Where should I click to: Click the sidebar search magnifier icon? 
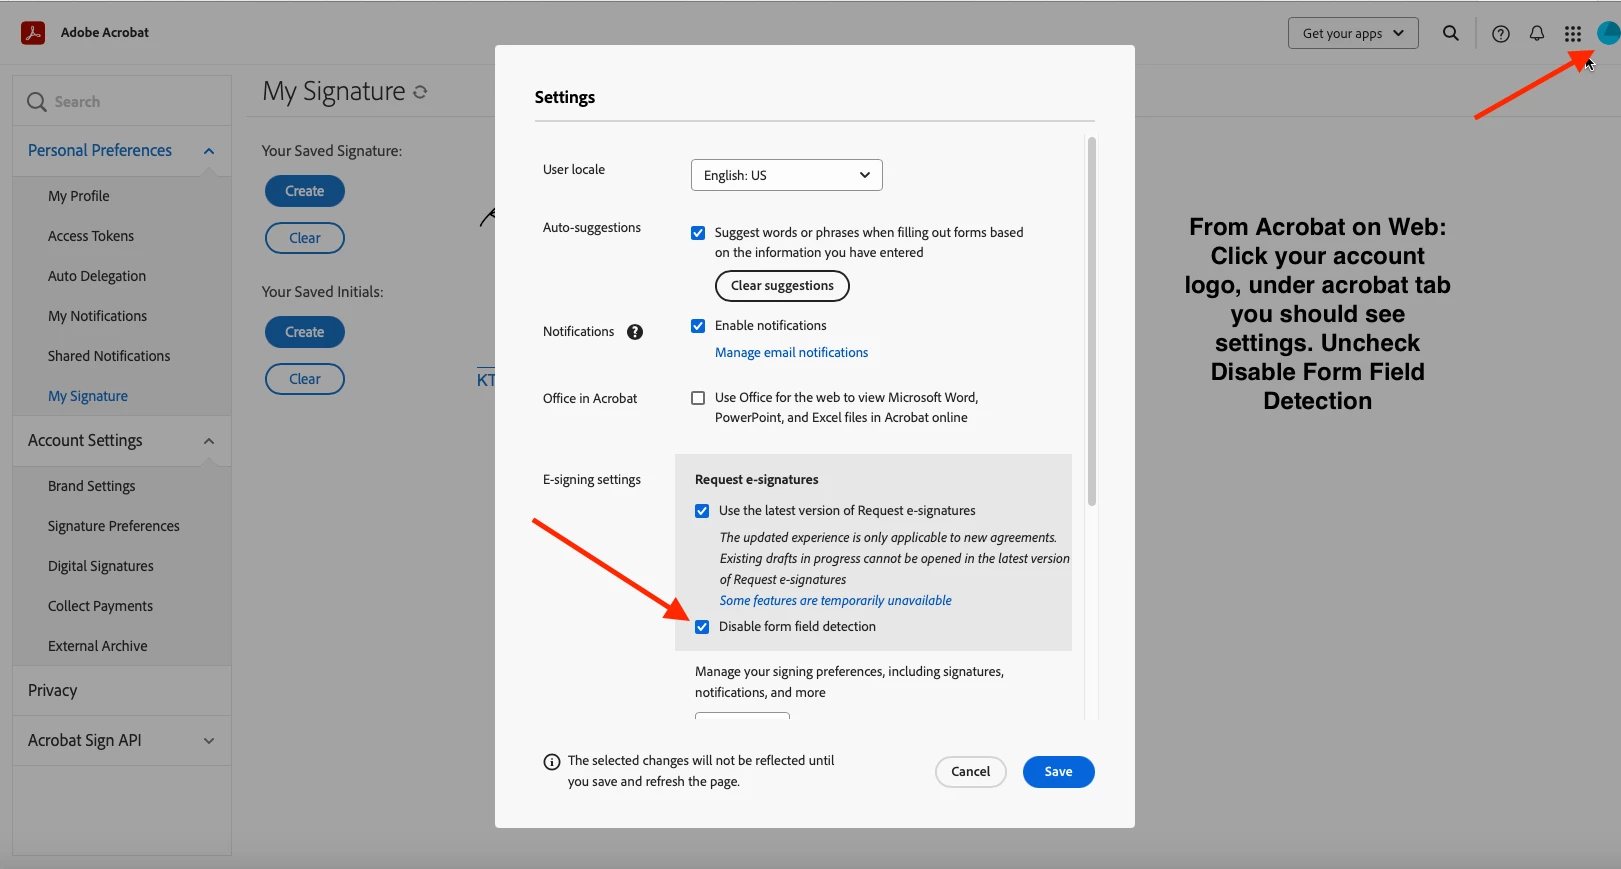point(37,102)
